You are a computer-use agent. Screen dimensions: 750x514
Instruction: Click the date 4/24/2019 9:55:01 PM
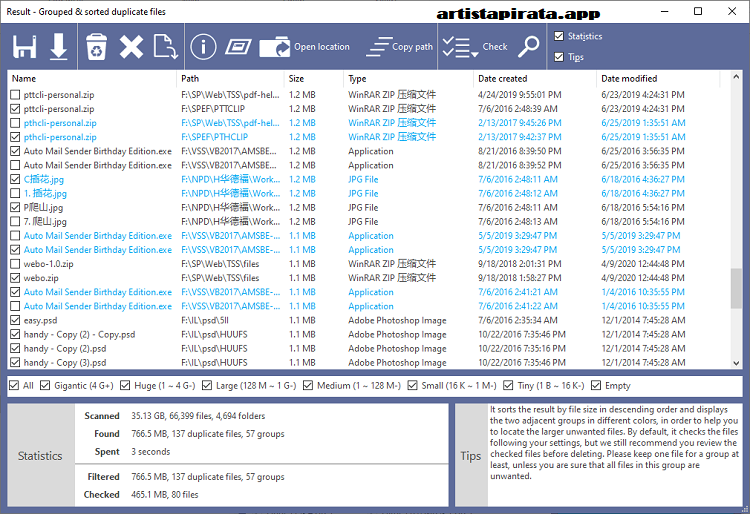click(x=519, y=95)
